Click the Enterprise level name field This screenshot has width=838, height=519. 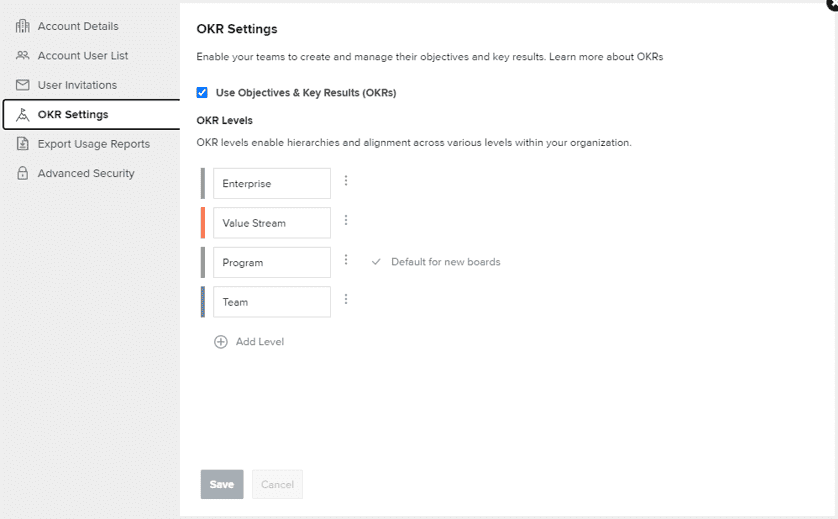[272, 183]
